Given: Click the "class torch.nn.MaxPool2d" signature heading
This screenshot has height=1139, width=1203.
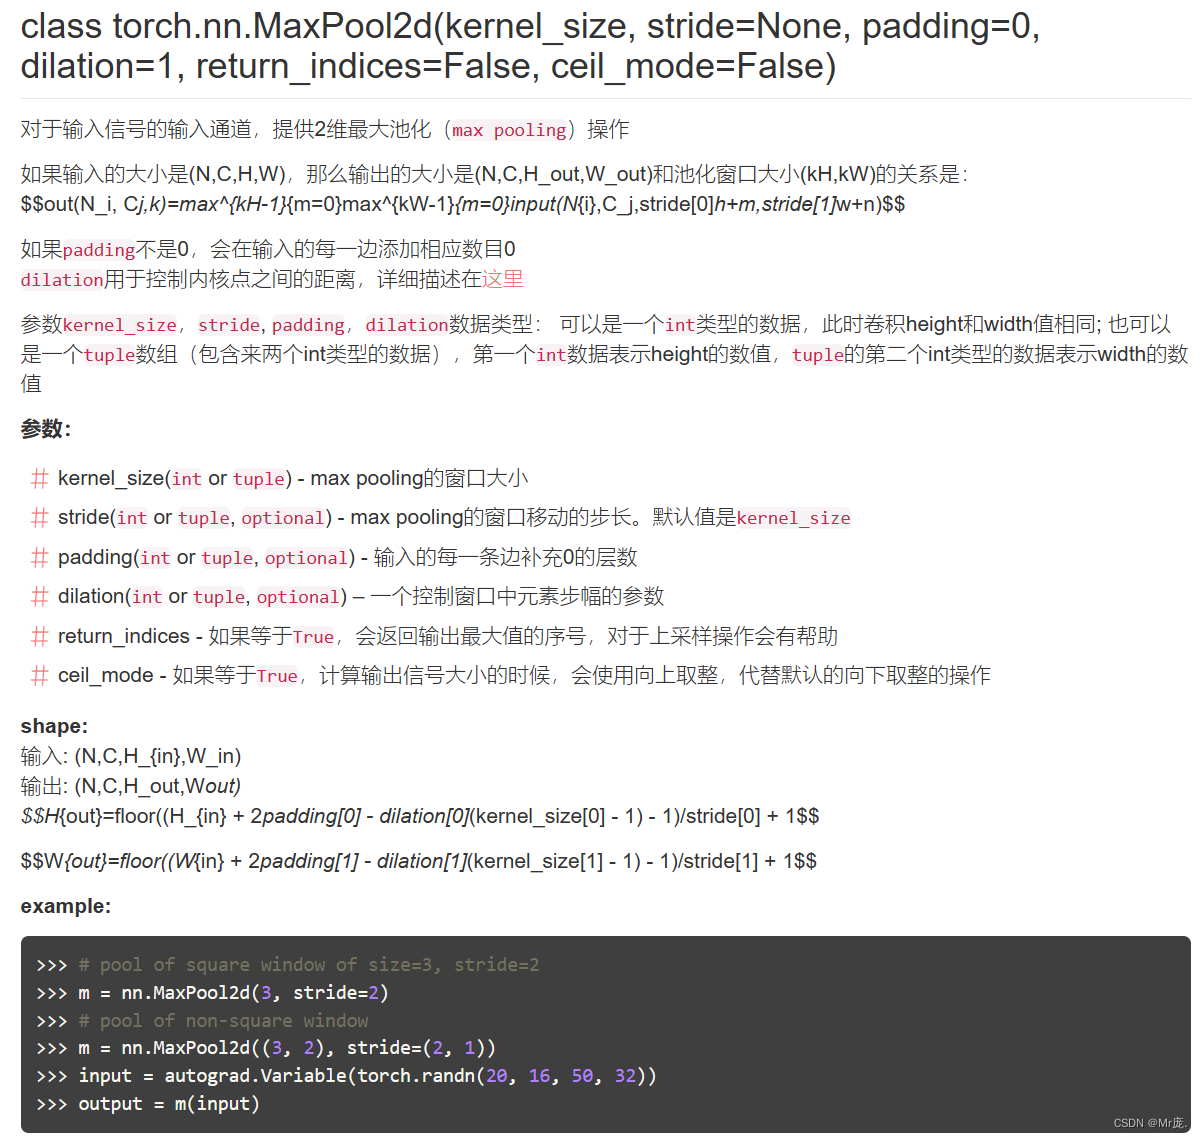Looking at the screenshot, I should click(x=530, y=46).
